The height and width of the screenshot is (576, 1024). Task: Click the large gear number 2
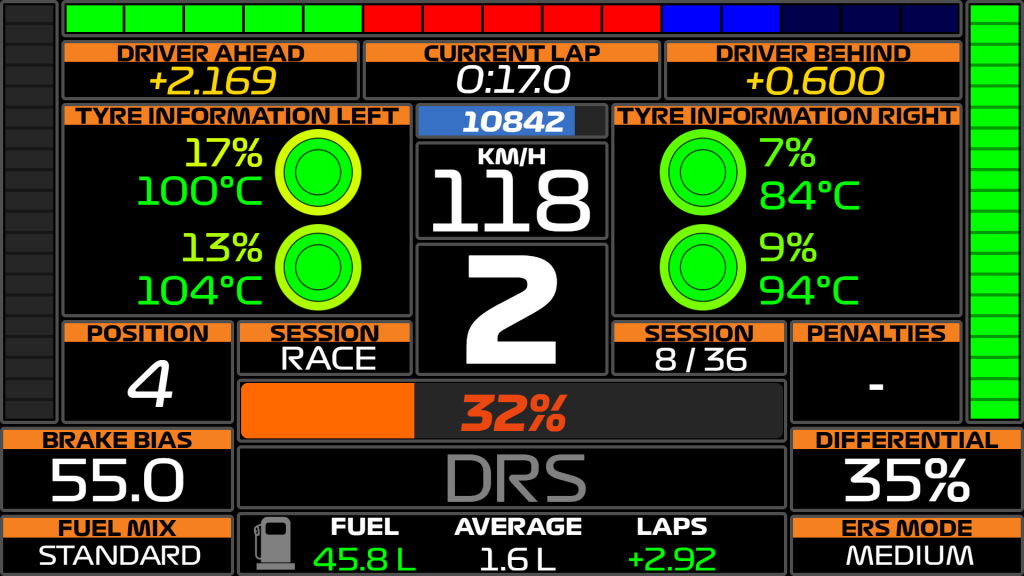pyautogui.click(x=512, y=310)
